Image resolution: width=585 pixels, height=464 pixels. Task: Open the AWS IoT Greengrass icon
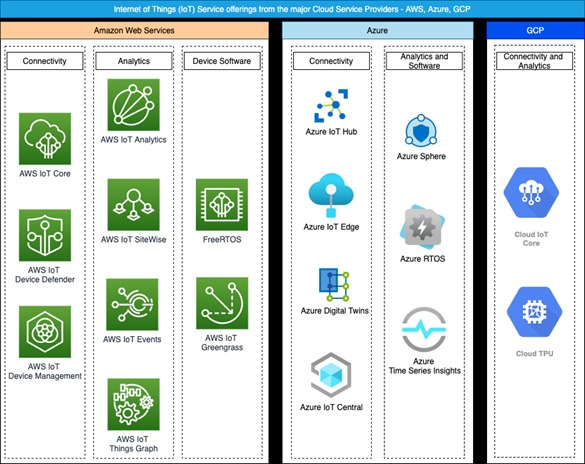(222, 303)
